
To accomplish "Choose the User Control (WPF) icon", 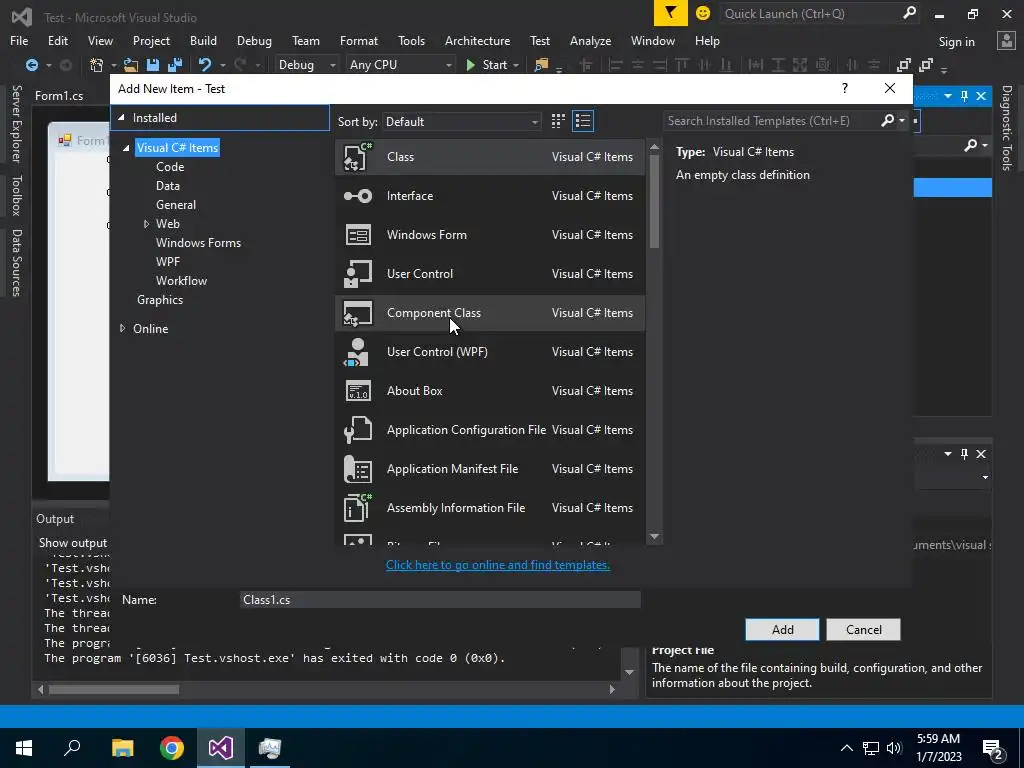I will (x=357, y=352).
